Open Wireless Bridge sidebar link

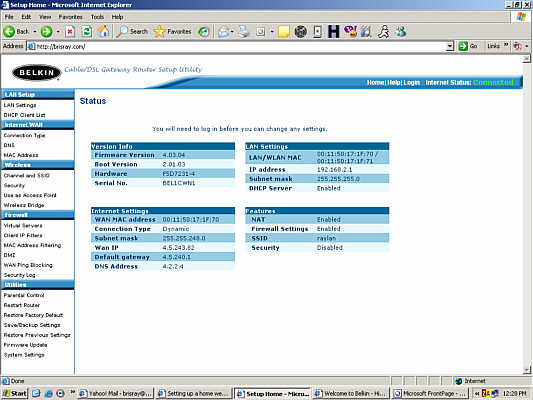tap(24, 205)
